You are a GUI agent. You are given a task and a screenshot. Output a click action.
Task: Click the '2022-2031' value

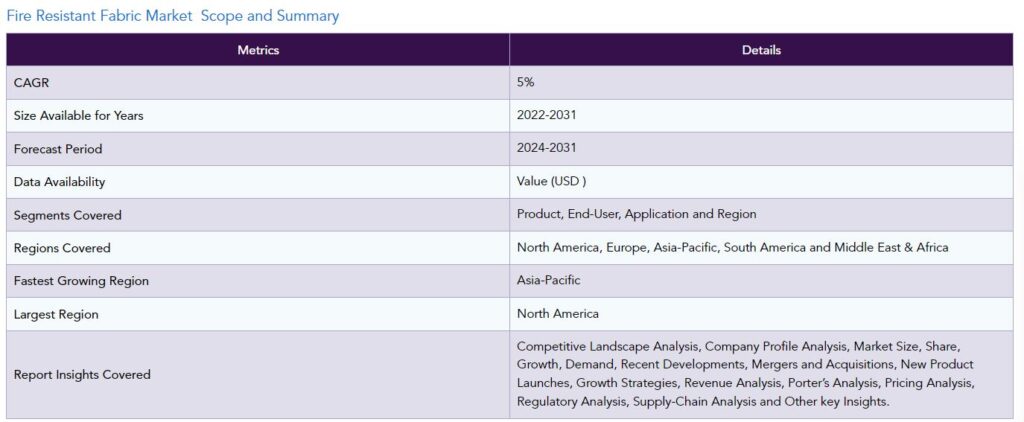click(x=547, y=115)
